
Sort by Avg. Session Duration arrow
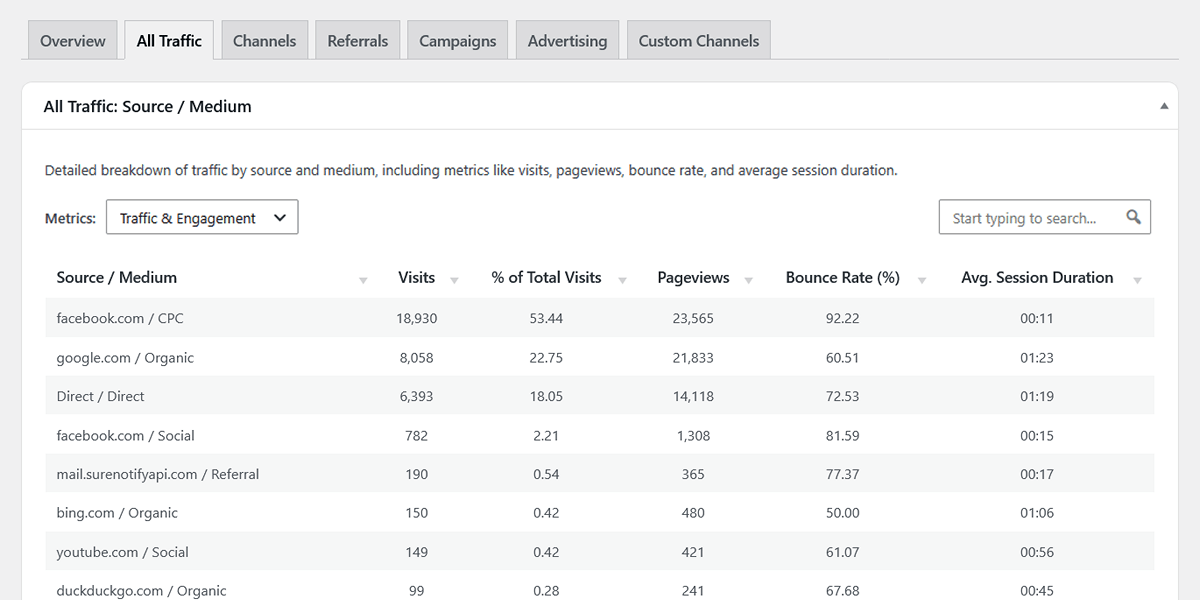1137,281
